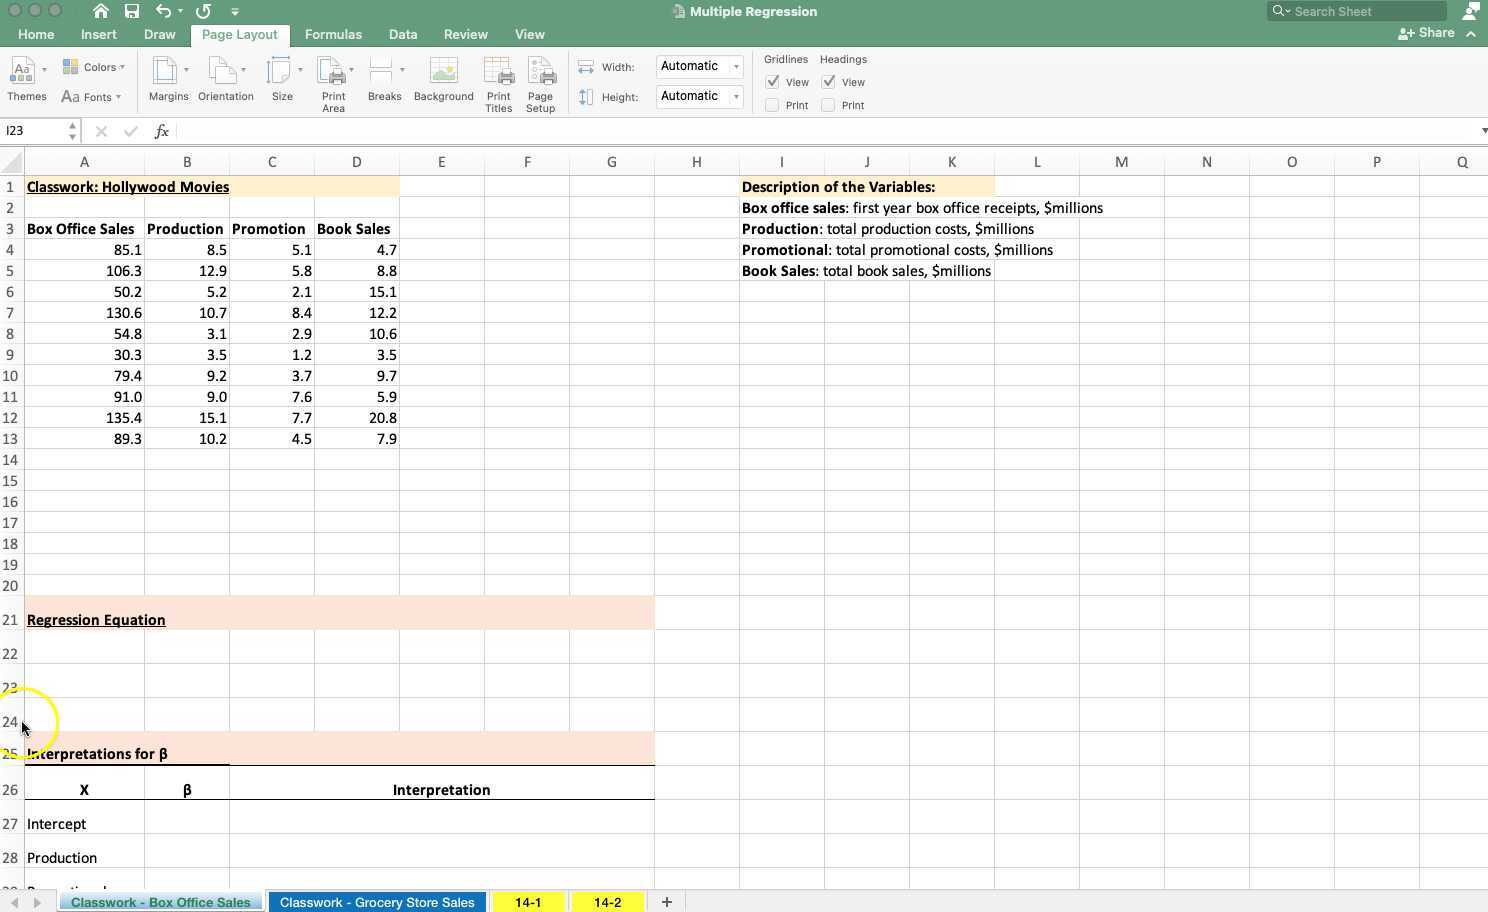
Task: Disable Headings View checkbox
Action: click(828, 82)
